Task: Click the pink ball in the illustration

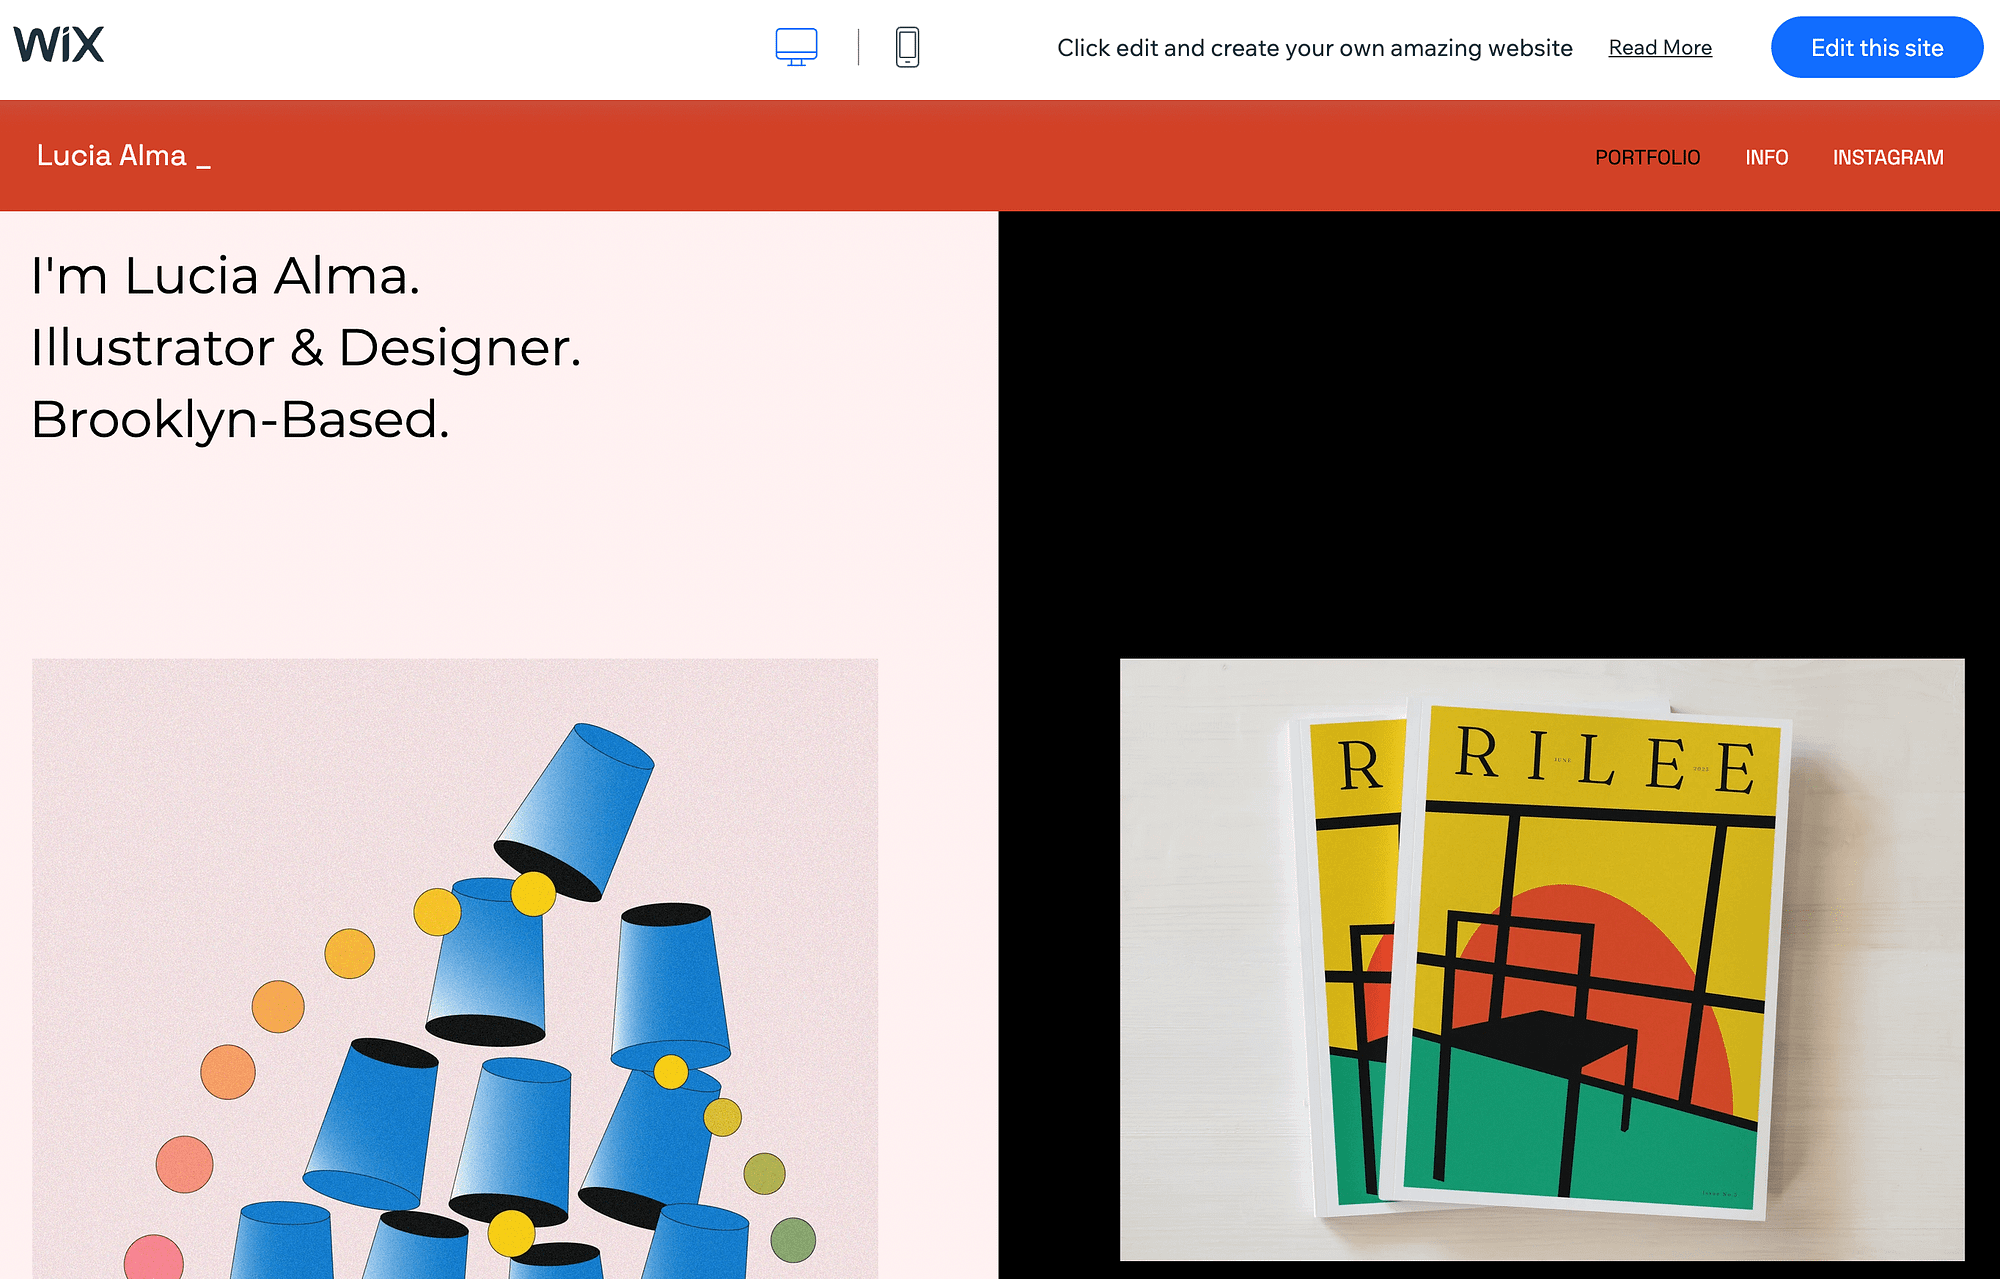Action: (x=153, y=1258)
